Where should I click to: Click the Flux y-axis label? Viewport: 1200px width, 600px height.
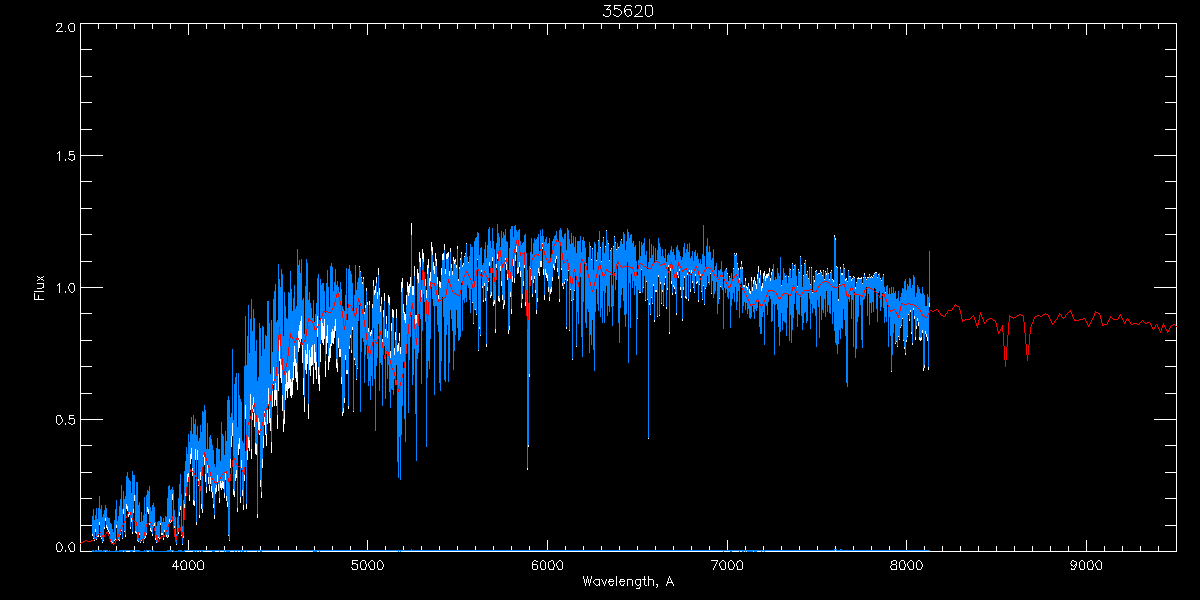40,287
